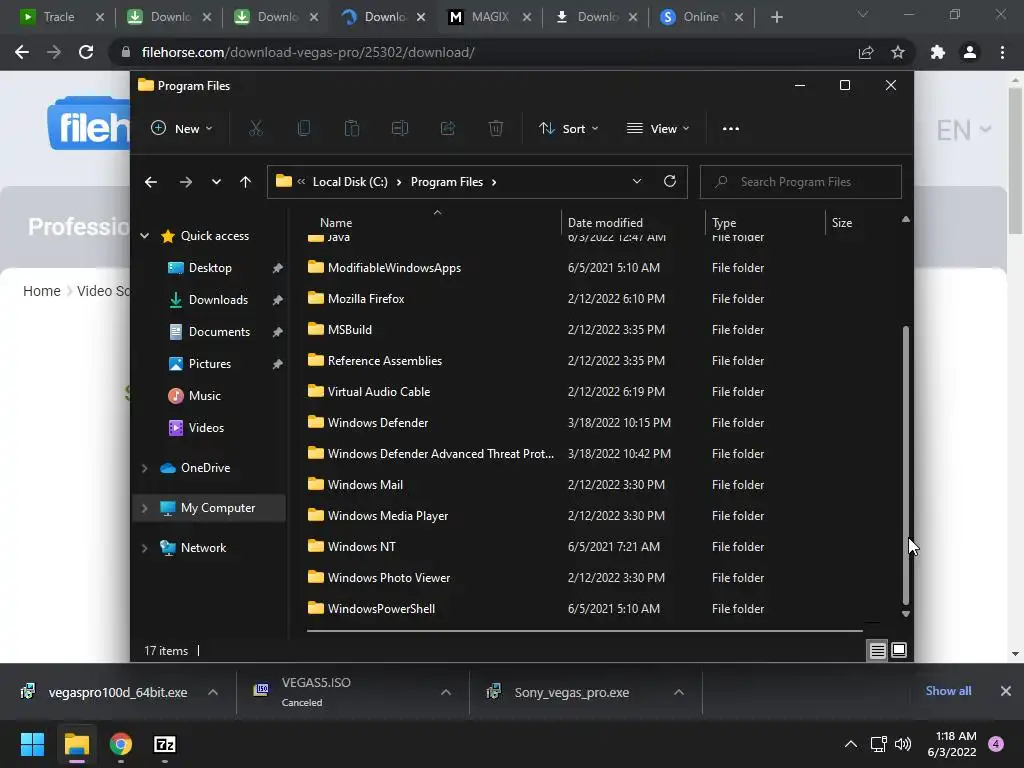This screenshot has width=1024, height=768.
Task: Open 7-Zip from the taskbar
Action: (x=165, y=744)
